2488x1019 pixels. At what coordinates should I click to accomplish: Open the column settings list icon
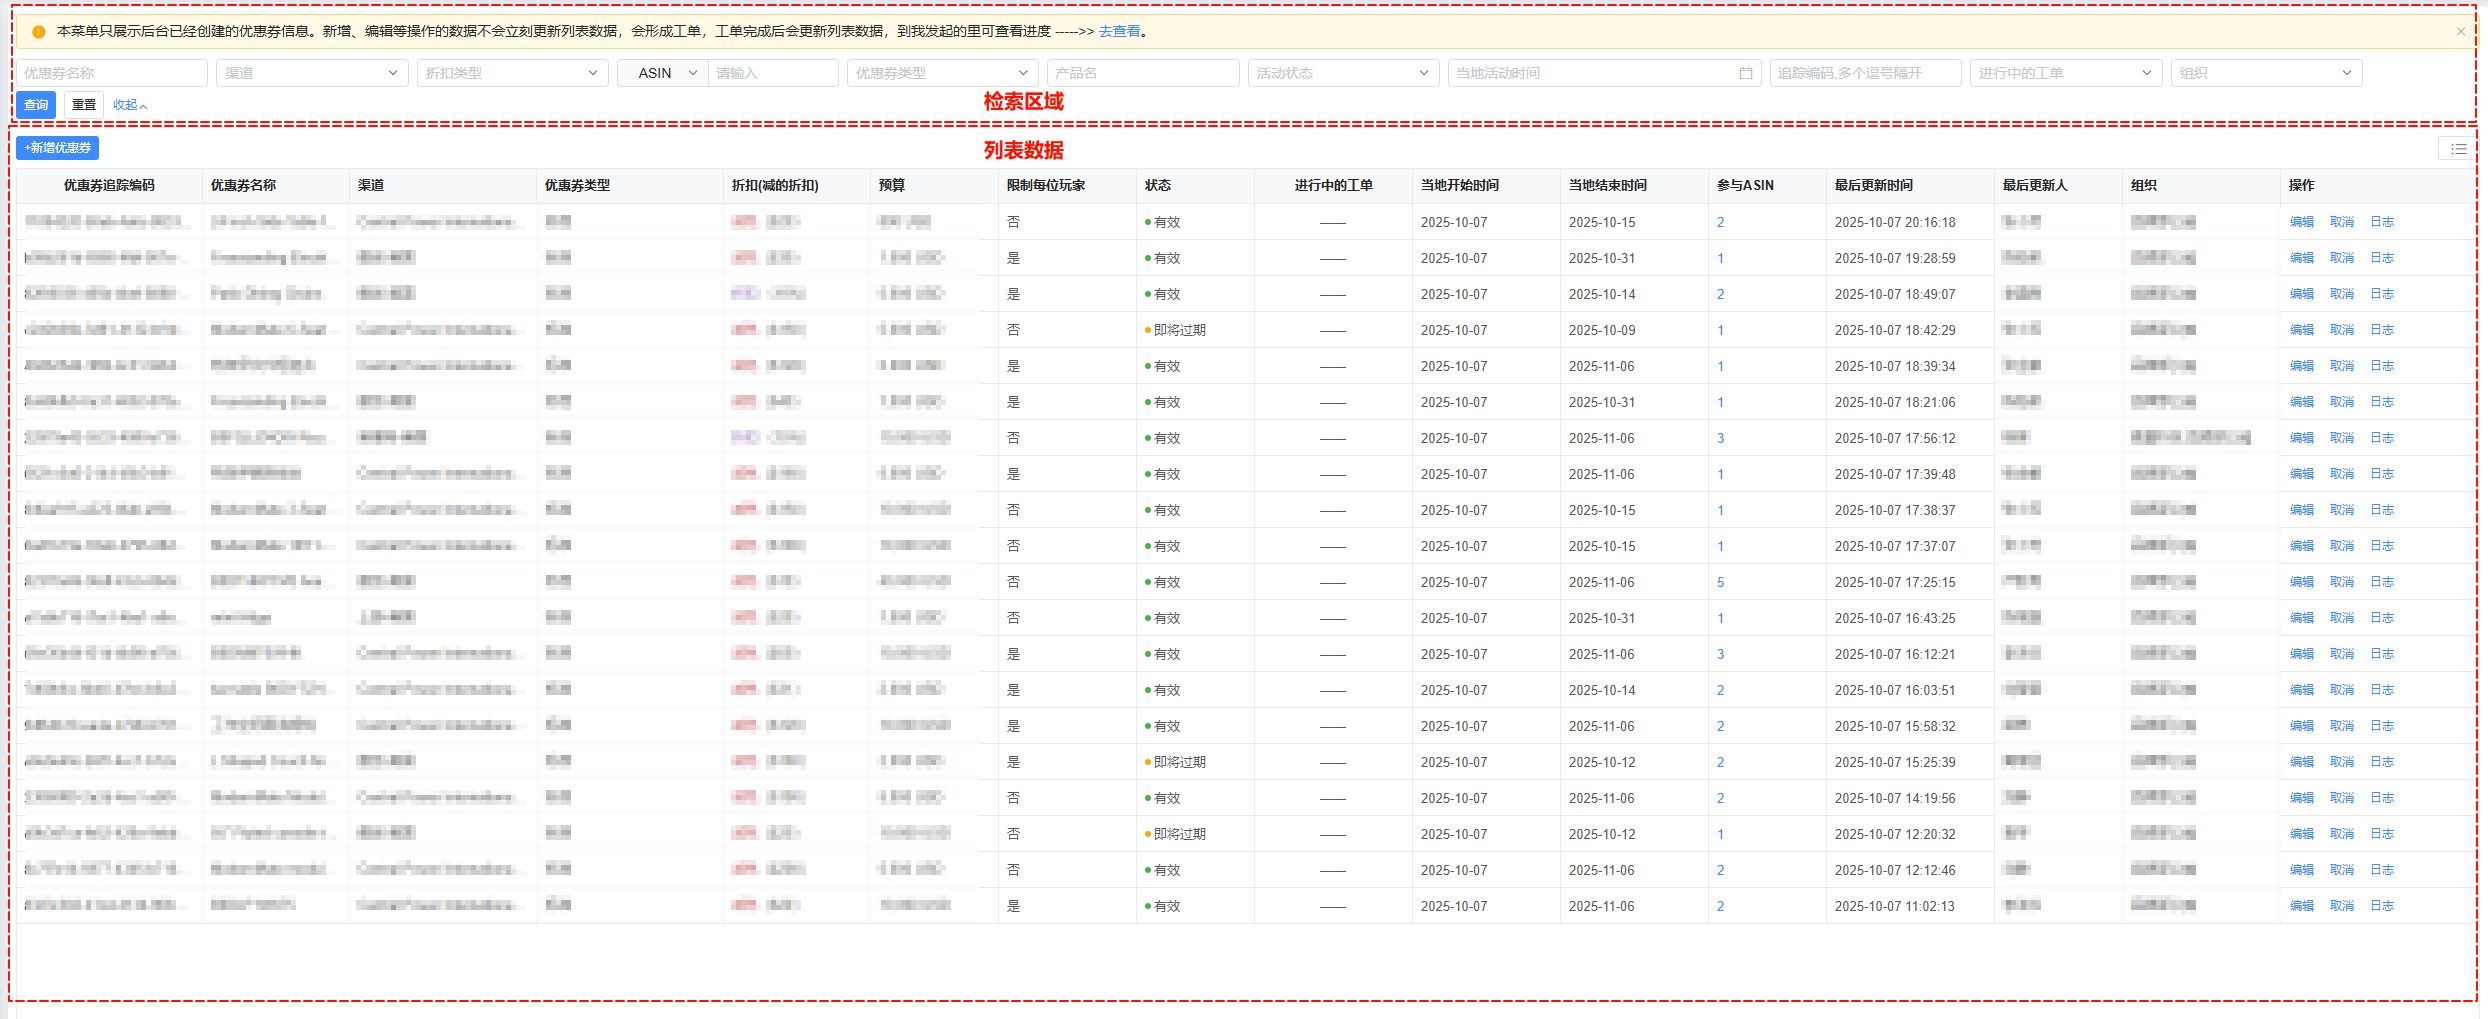(x=2458, y=149)
